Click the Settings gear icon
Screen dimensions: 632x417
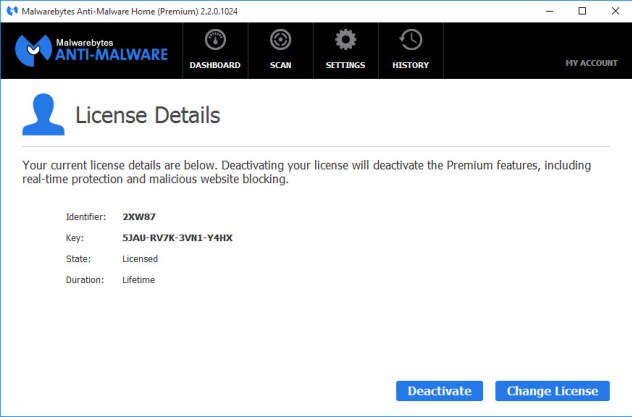pos(345,41)
